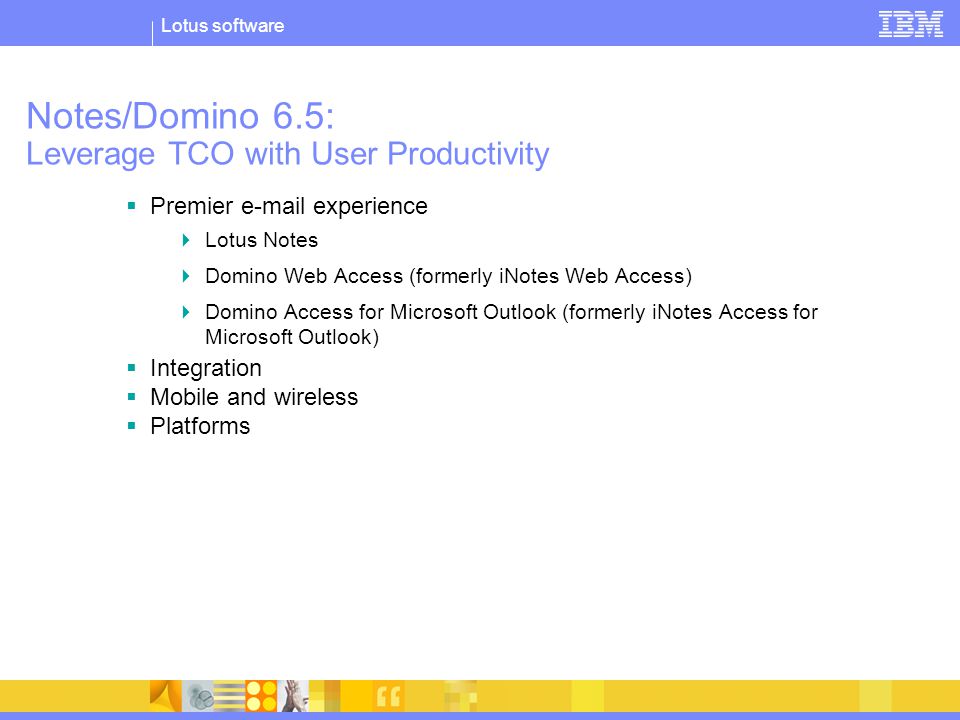Screen dimensions: 960x720
Task: Click the "Domino Access for Microsoft Outlook" line
Action: pos(511,324)
